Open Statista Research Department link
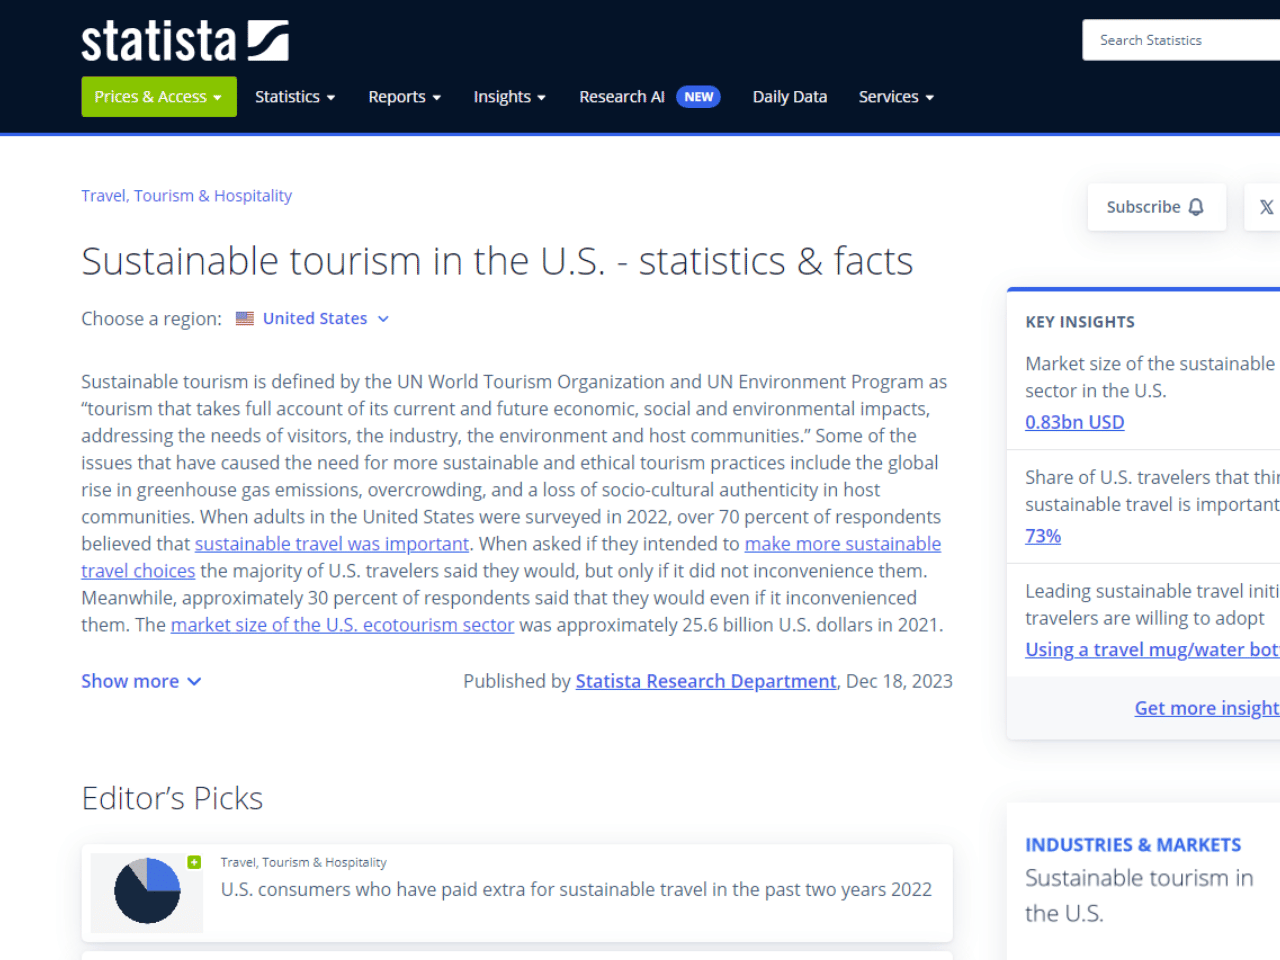This screenshot has height=960, width=1280. (706, 681)
